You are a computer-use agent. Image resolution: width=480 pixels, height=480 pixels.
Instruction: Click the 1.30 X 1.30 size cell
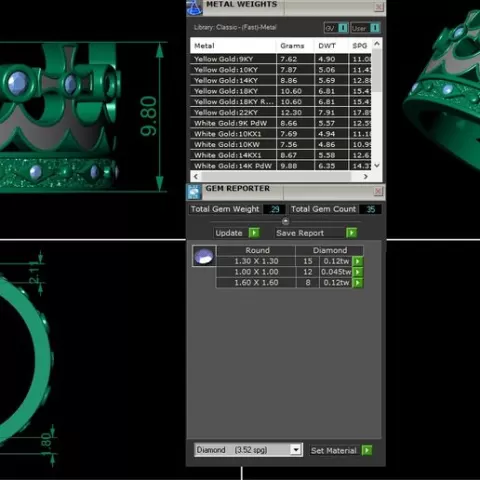point(256,261)
